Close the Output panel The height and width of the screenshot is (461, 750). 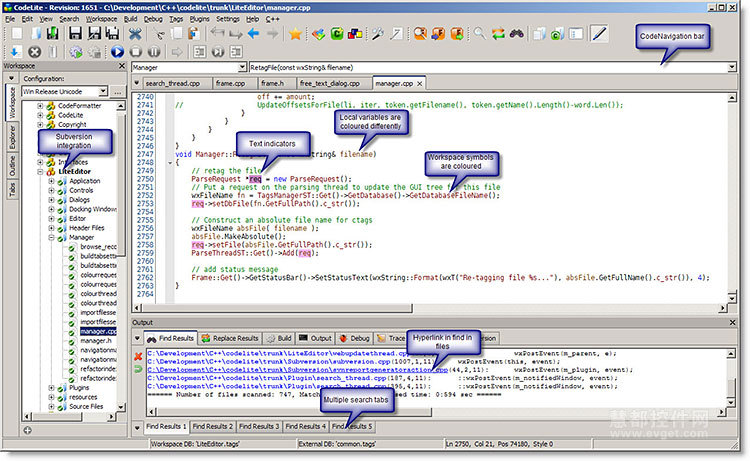(732, 323)
